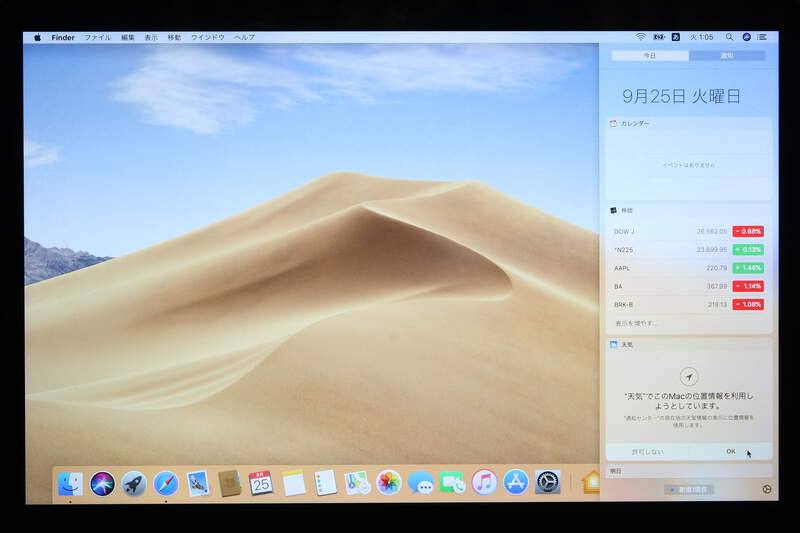Viewport: 800px width, 533px height.
Task: Click the 9月25日 火曜日 date heading
Action: (681, 96)
